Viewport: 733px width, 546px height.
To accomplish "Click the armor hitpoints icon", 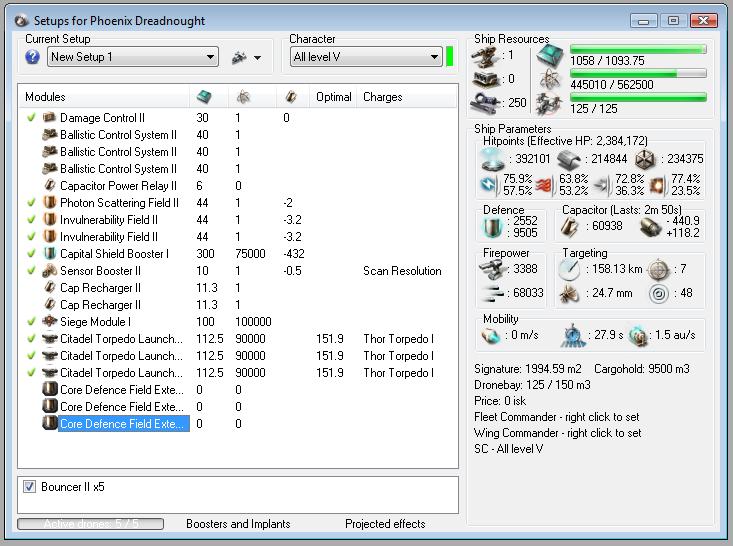I will [568, 160].
